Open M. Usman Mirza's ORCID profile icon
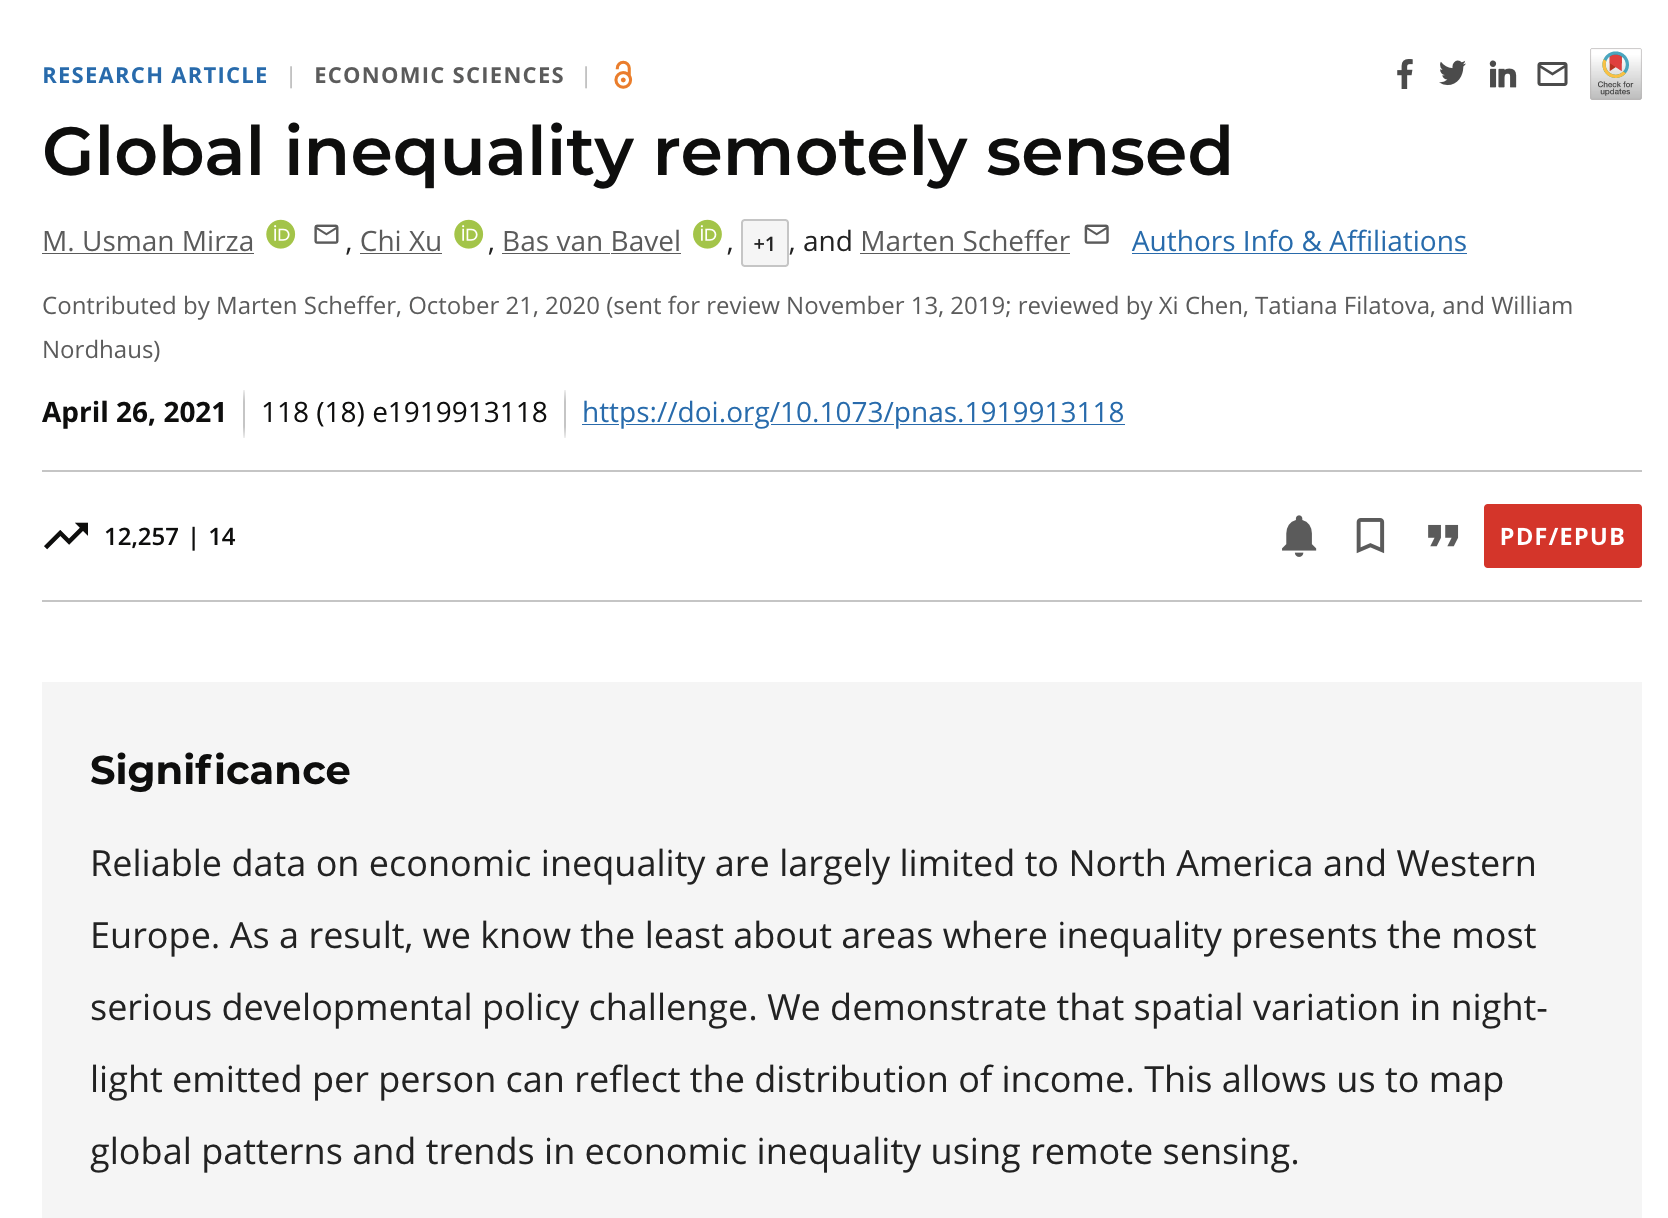The image size is (1668, 1218). [281, 235]
